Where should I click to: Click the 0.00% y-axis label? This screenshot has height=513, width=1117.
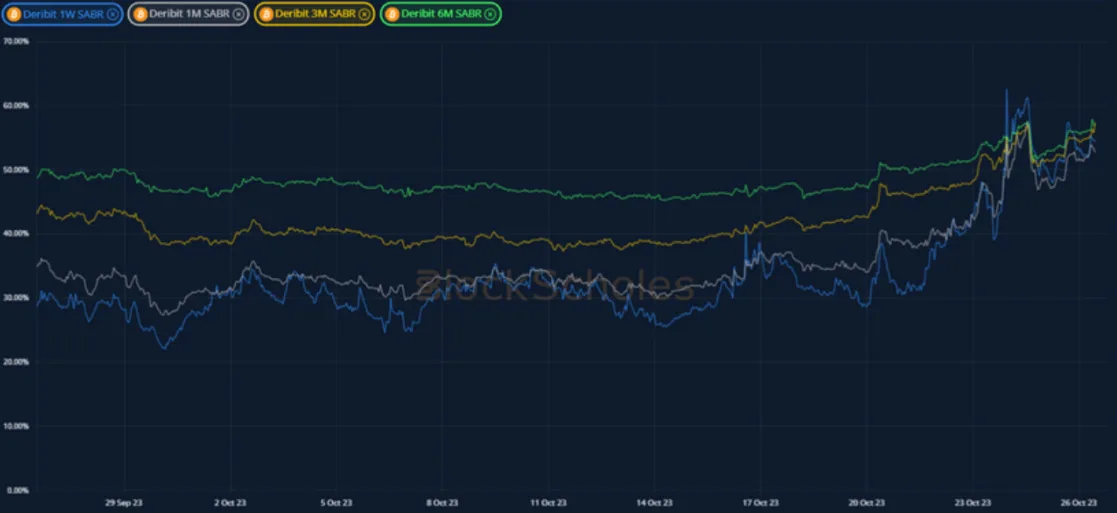[18, 490]
